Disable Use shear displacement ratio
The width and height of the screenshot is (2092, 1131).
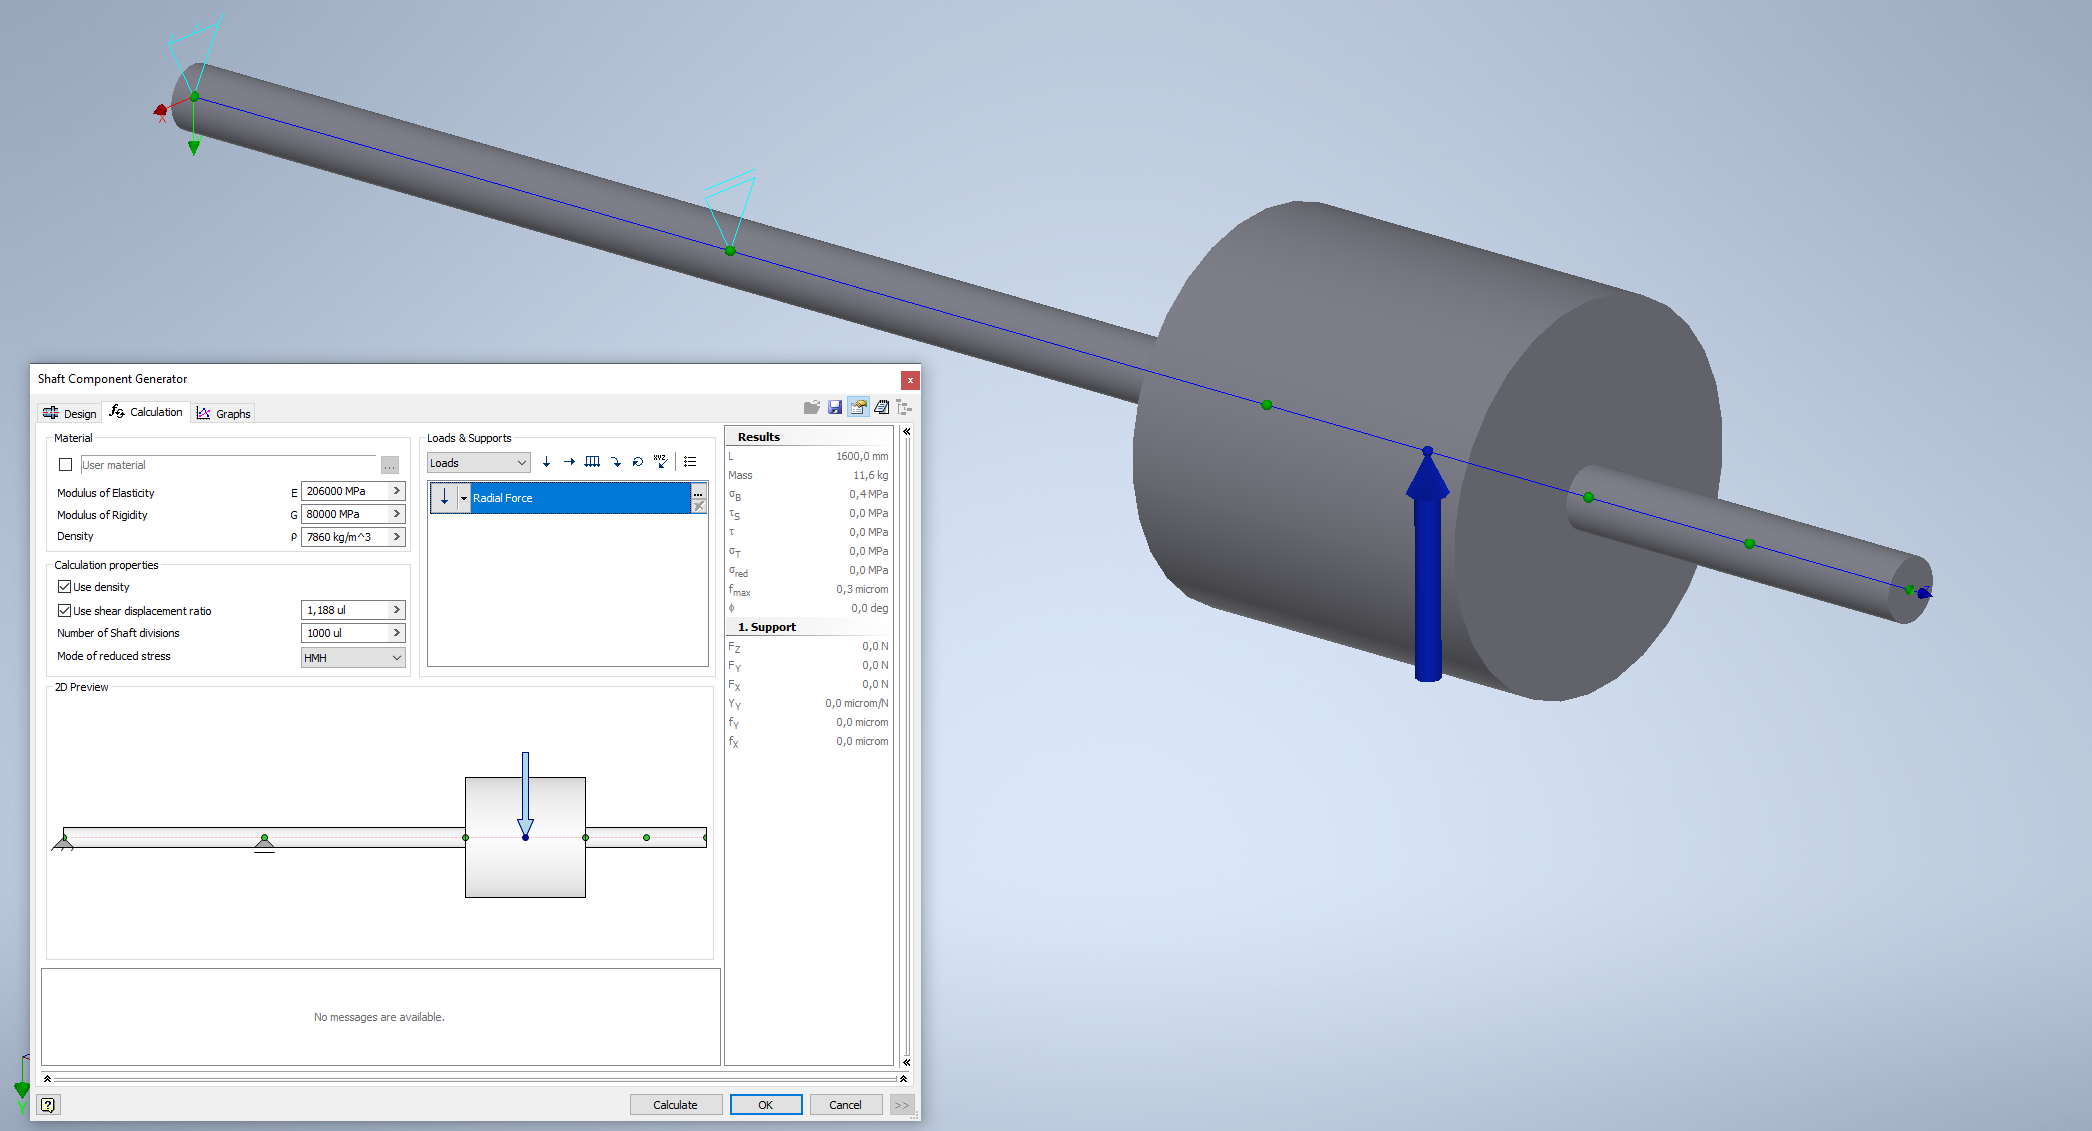(65, 610)
